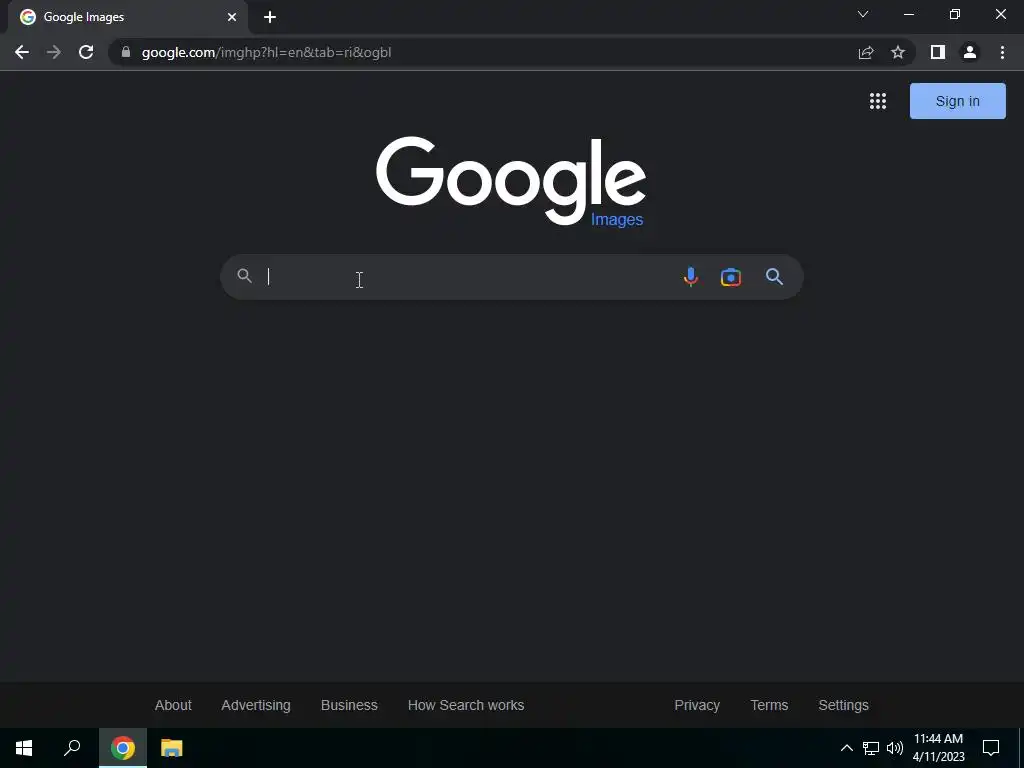Open the Chrome side panel
This screenshot has width=1024, height=768.
click(x=938, y=52)
